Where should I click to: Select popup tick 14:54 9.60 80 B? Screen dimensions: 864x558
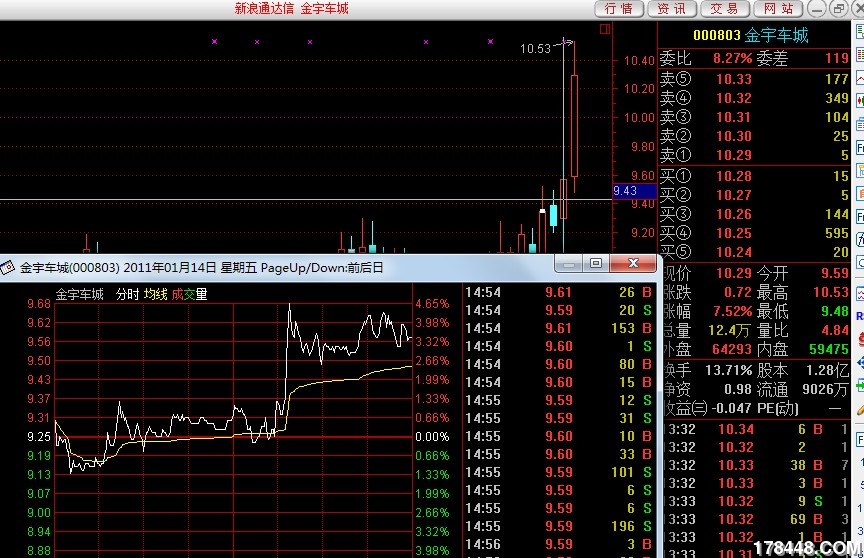[x=559, y=364]
